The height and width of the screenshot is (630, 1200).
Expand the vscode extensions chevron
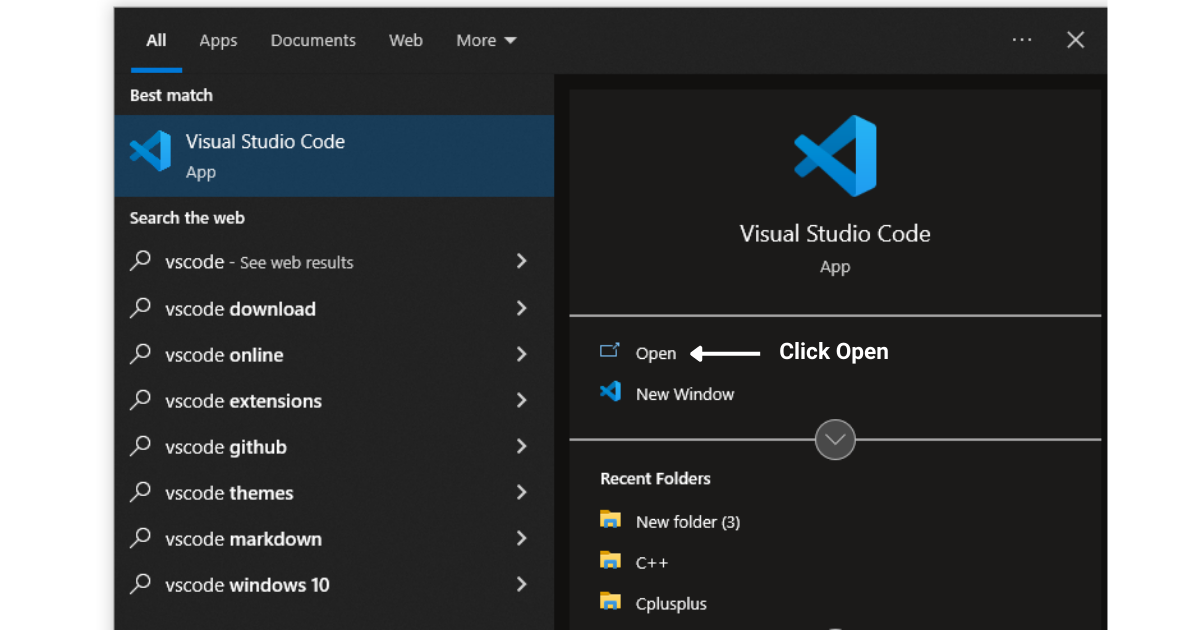point(521,400)
